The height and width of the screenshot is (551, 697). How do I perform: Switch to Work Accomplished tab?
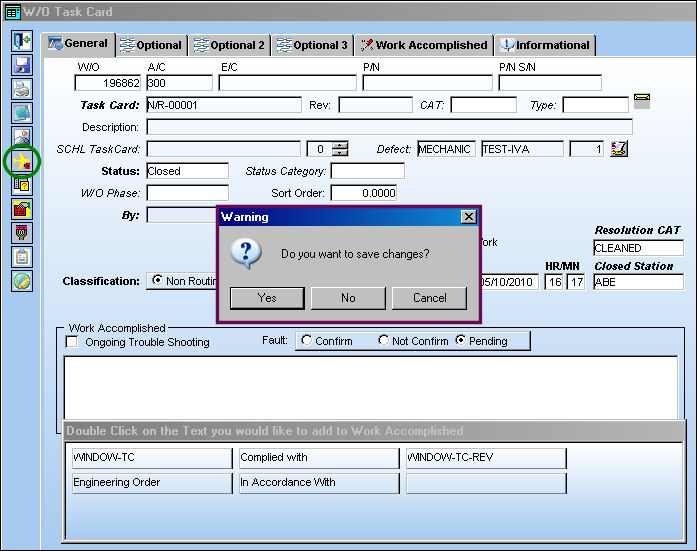(424, 45)
